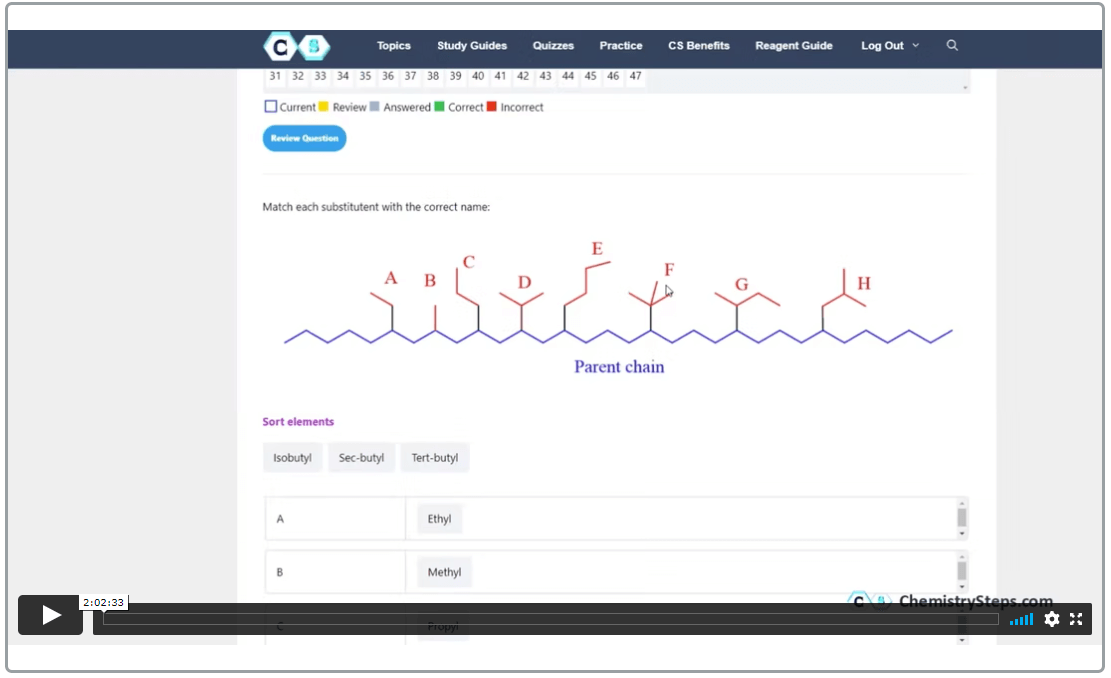Image resolution: width=1111 pixels, height=678 pixels.
Task: Jump to question number 40
Action: point(478,76)
